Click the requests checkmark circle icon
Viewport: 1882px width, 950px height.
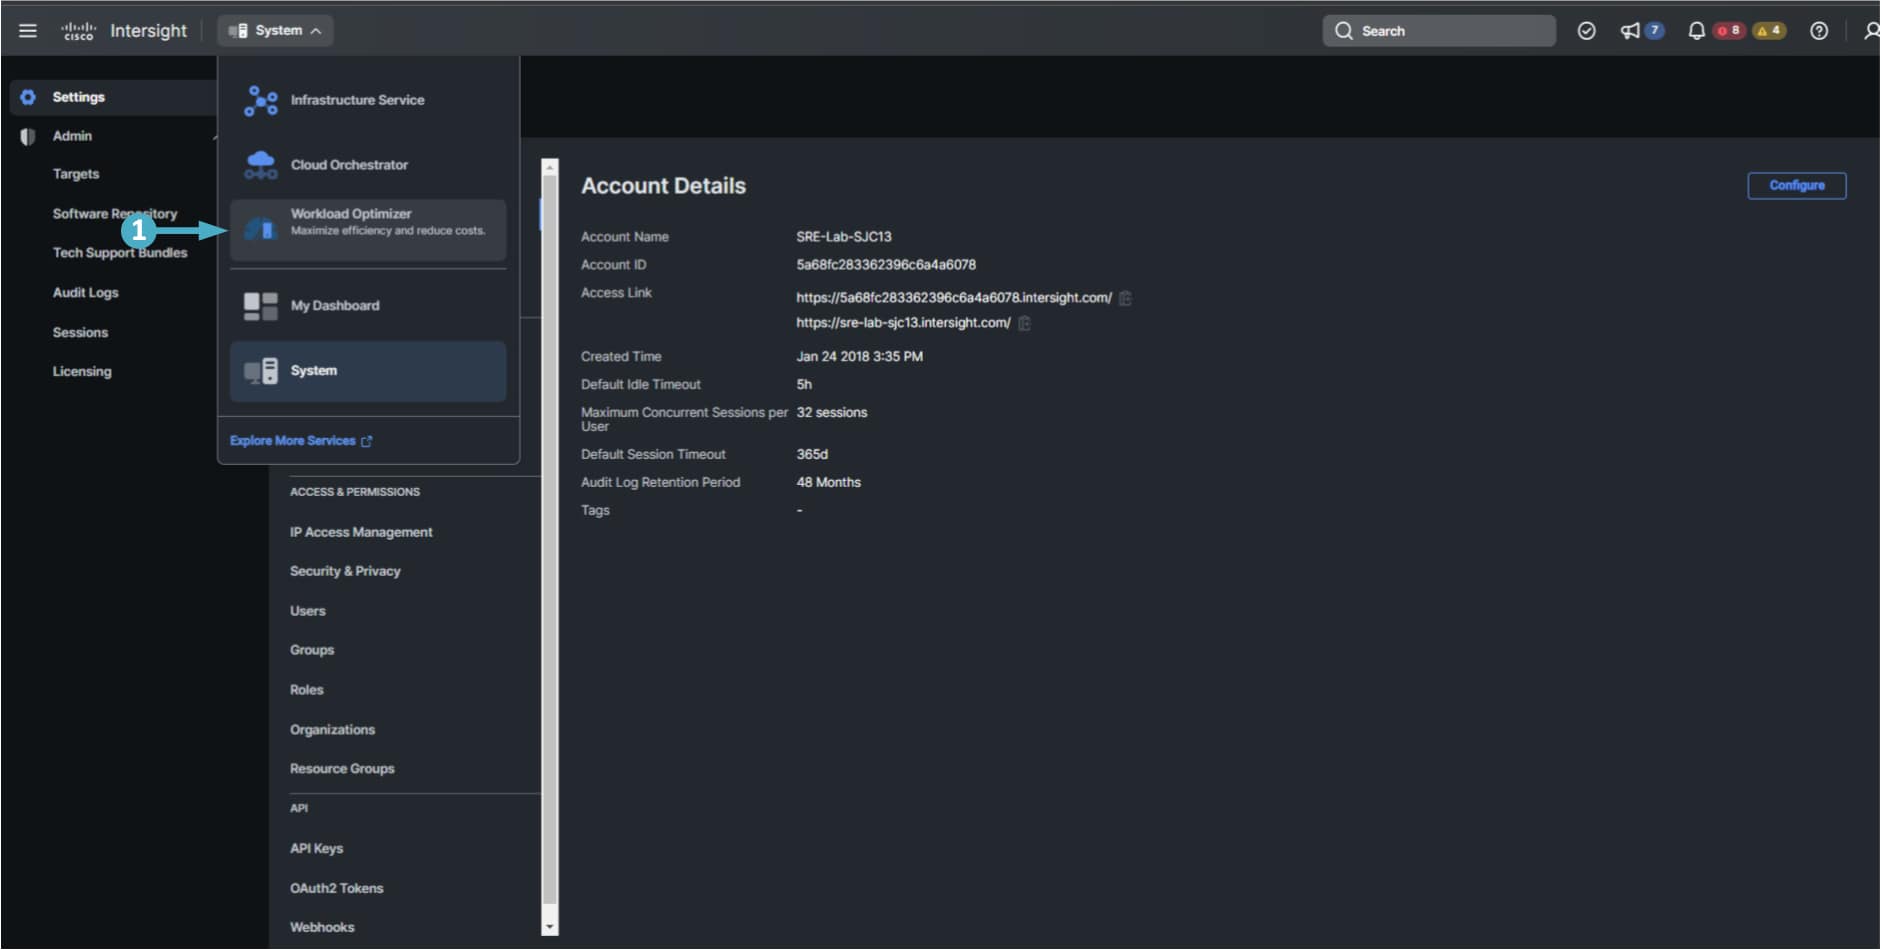(1586, 31)
